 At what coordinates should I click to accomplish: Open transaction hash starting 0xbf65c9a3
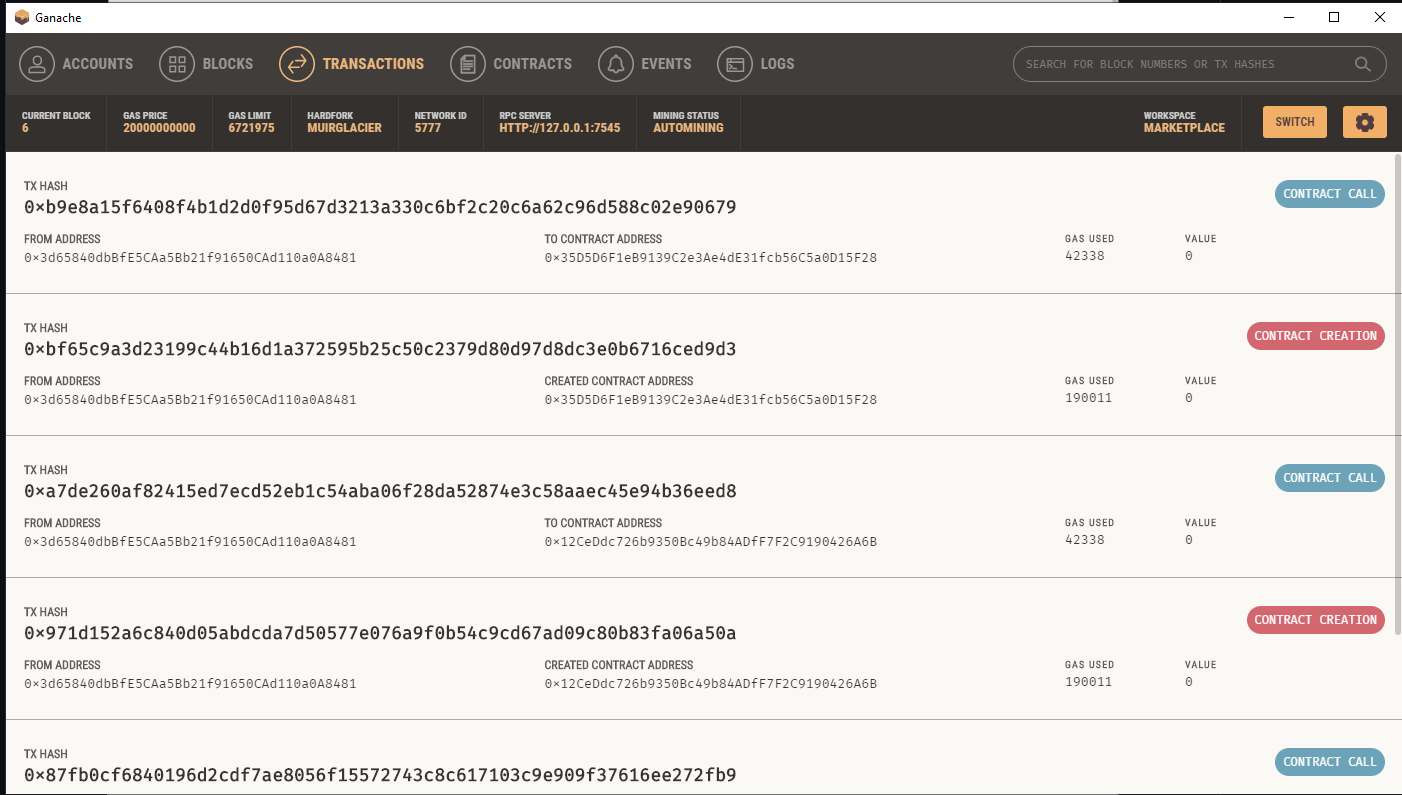380,350
